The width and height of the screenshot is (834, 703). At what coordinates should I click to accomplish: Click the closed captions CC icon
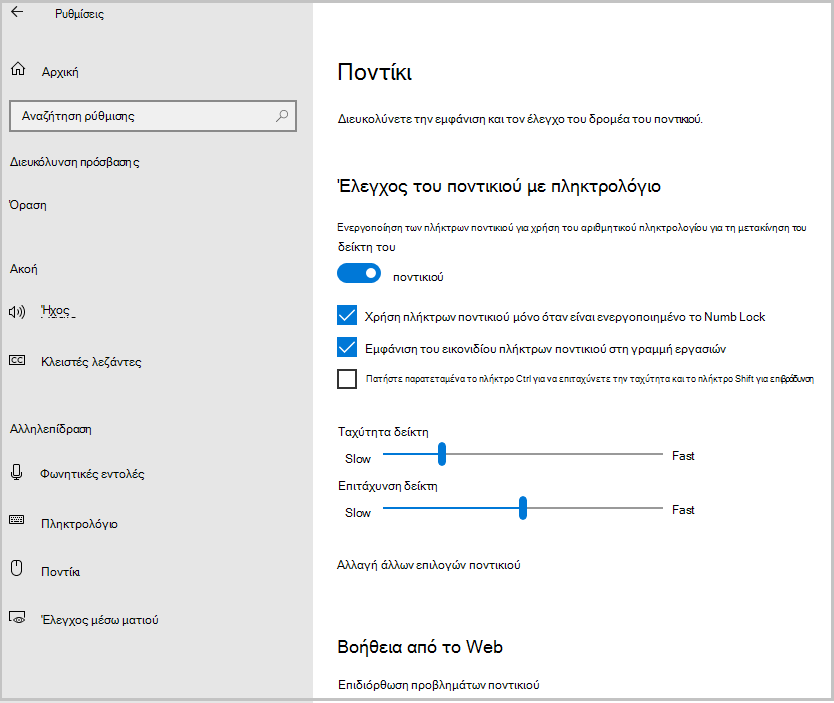(x=17, y=361)
